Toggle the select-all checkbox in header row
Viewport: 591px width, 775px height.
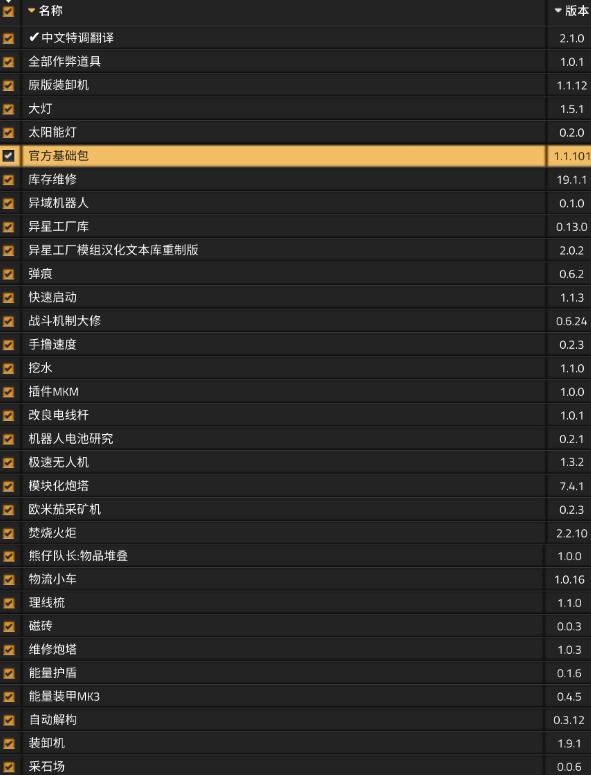click(x=8, y=10)
